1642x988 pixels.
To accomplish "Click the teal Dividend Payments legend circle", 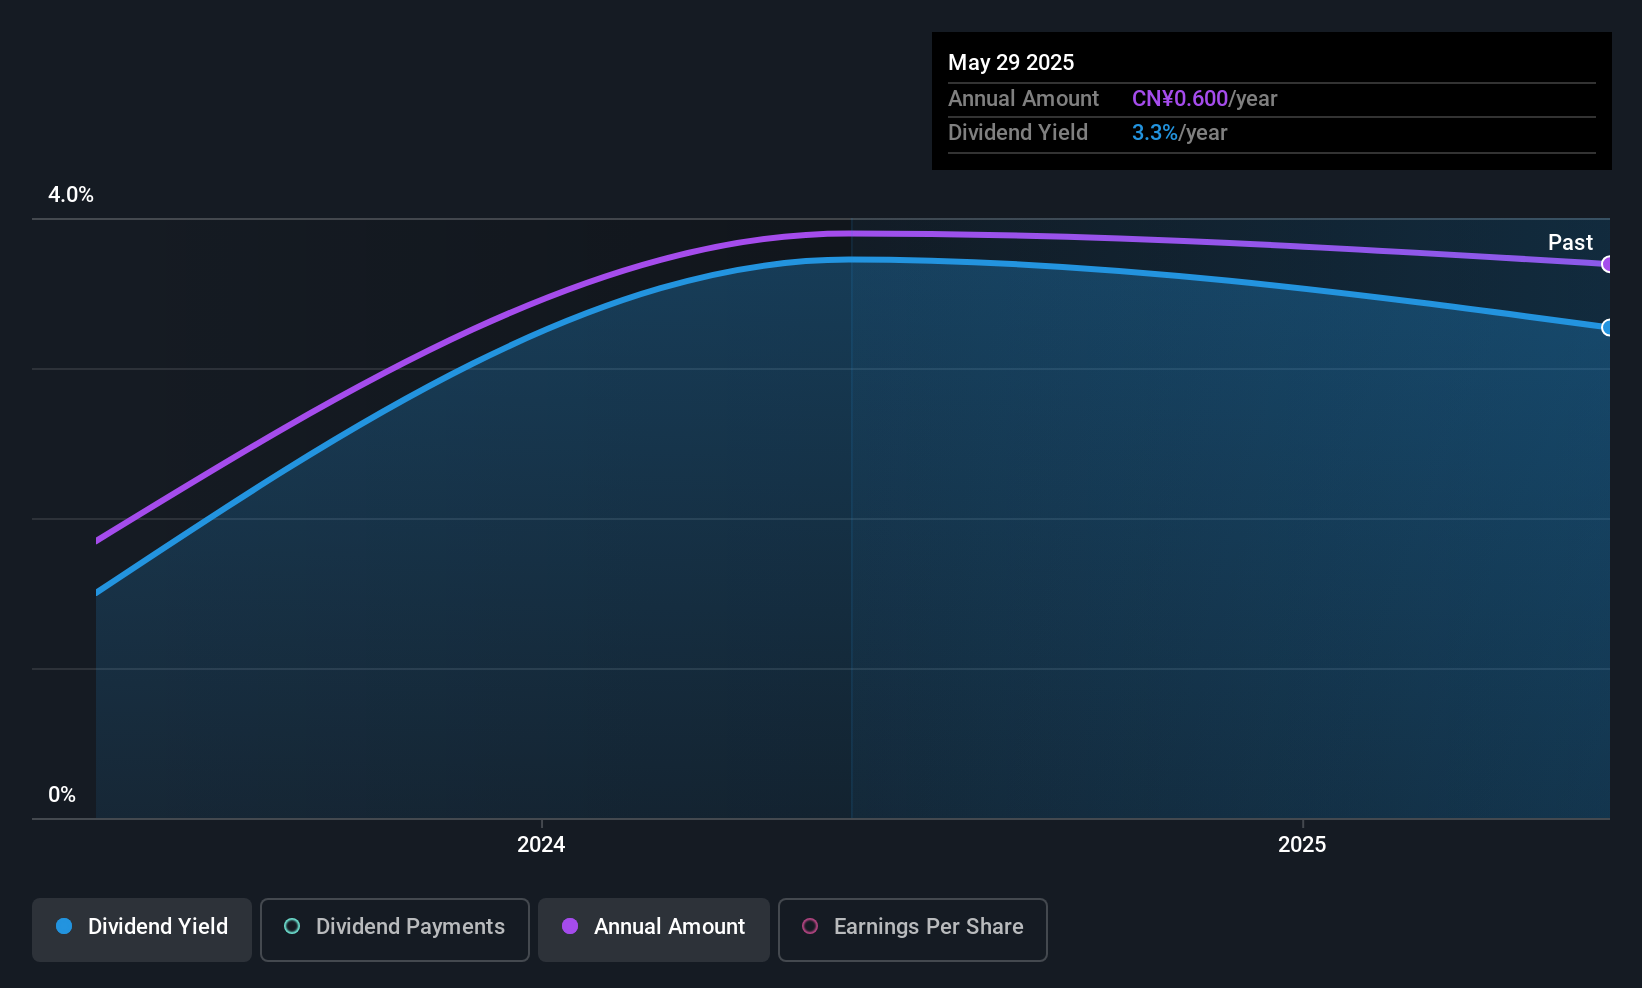I will 292,926.
